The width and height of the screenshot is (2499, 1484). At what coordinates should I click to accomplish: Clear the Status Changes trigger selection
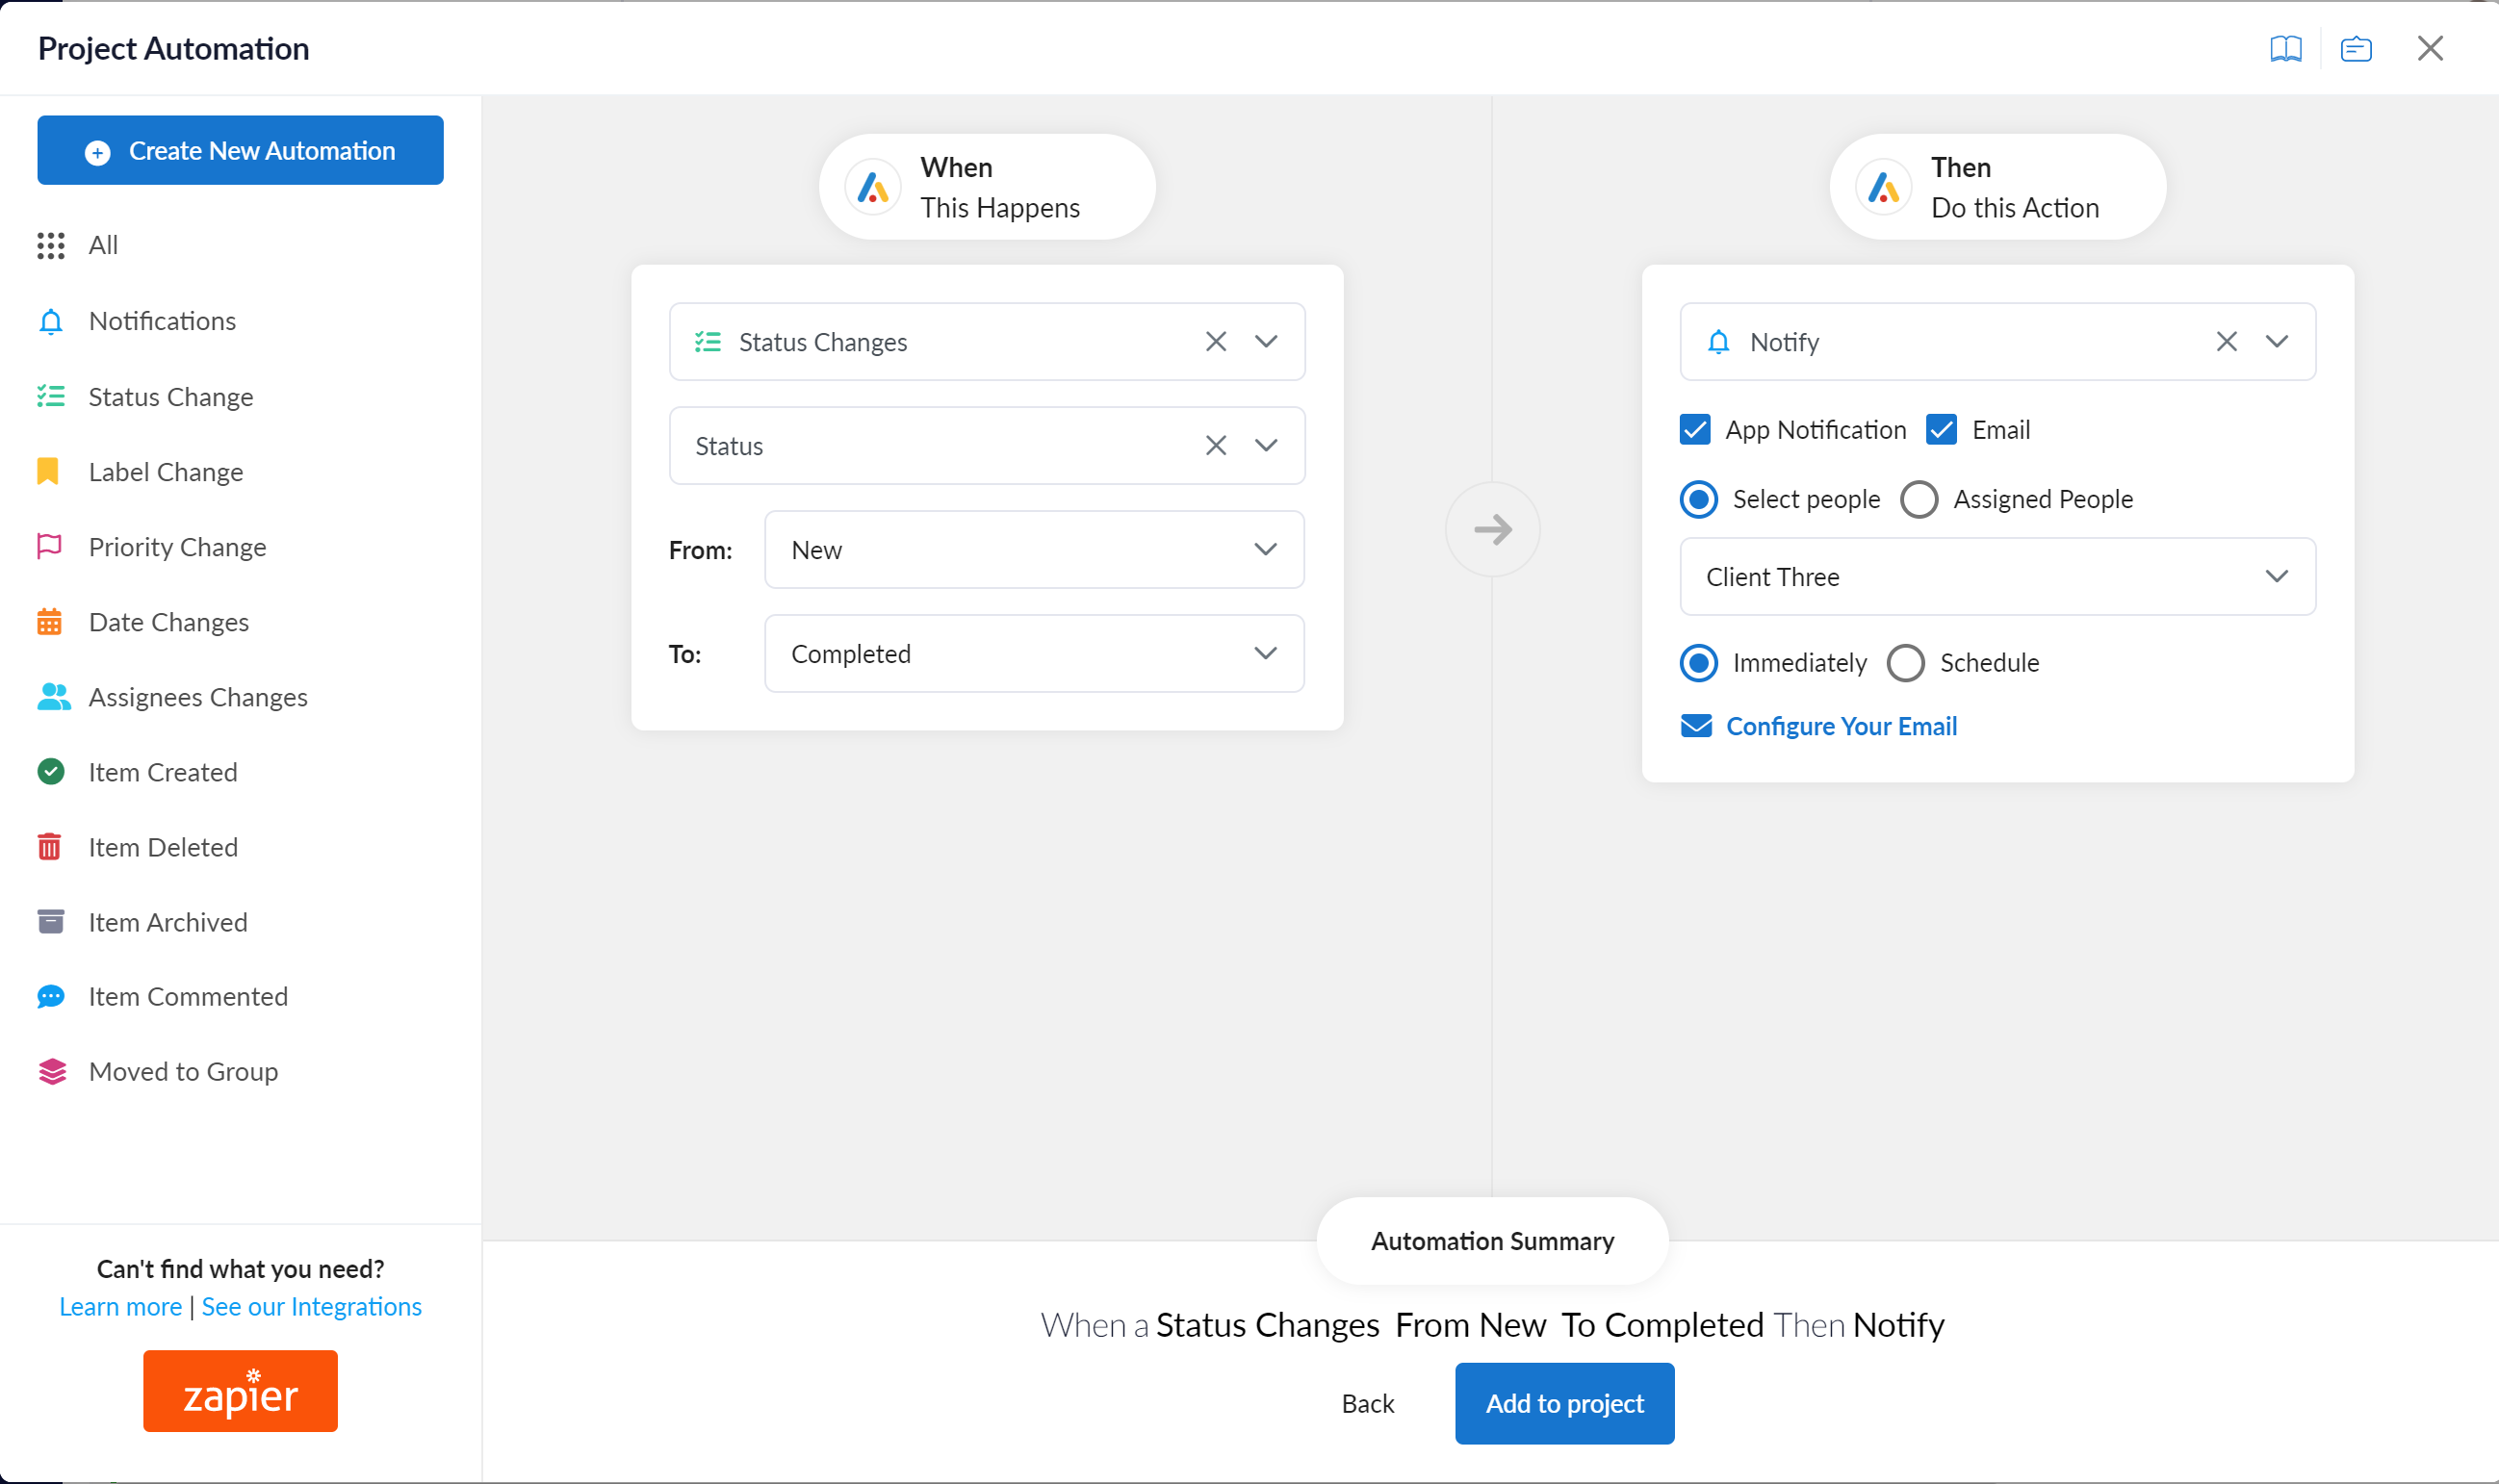click(x=1215, y=342)
